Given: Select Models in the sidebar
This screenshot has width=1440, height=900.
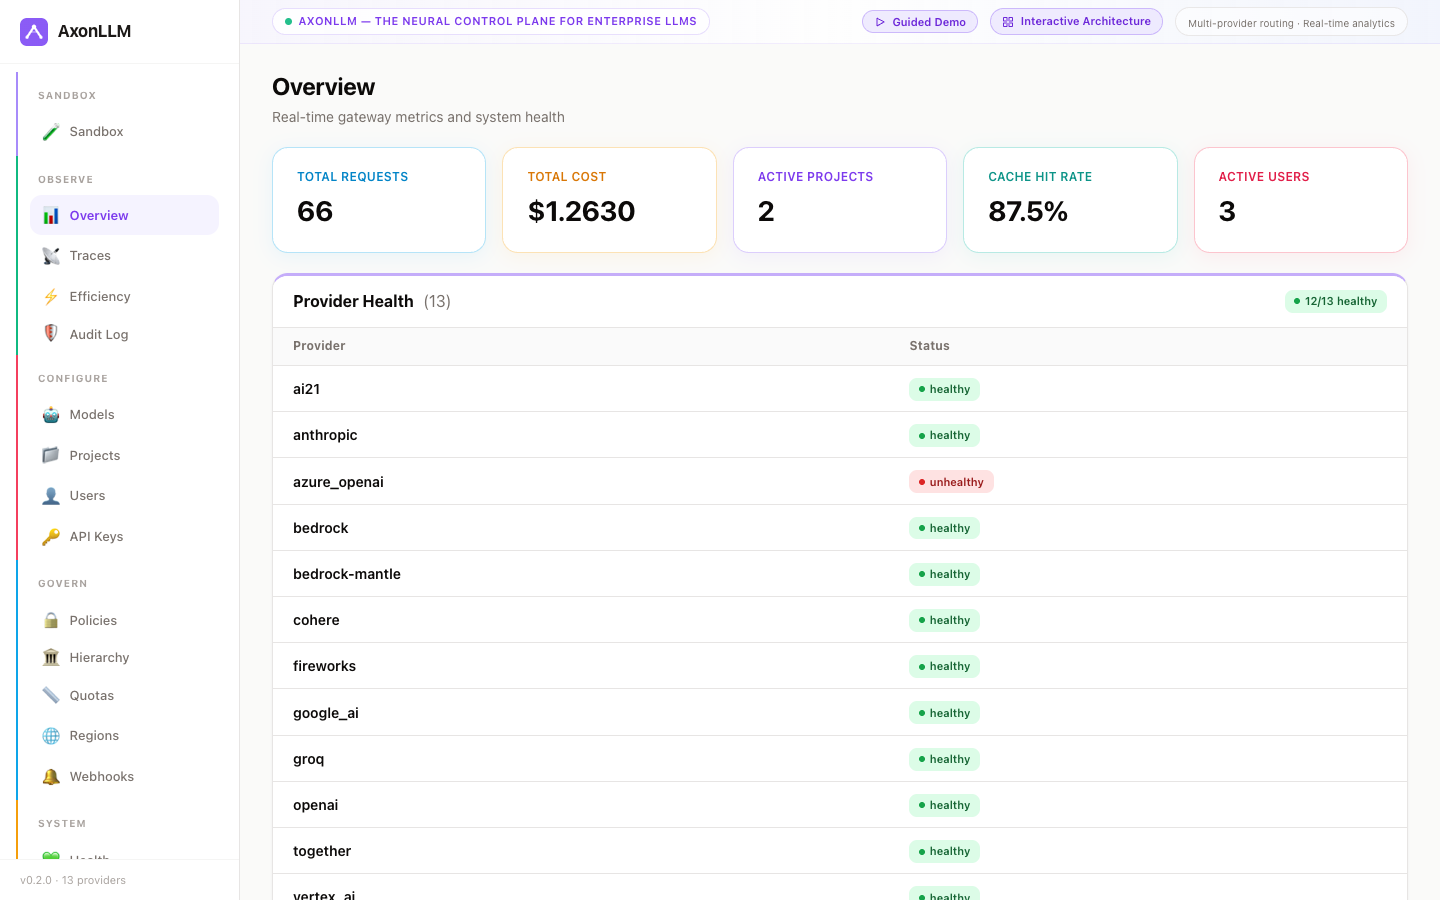Looking at the screenshot, I should [124, 415].
